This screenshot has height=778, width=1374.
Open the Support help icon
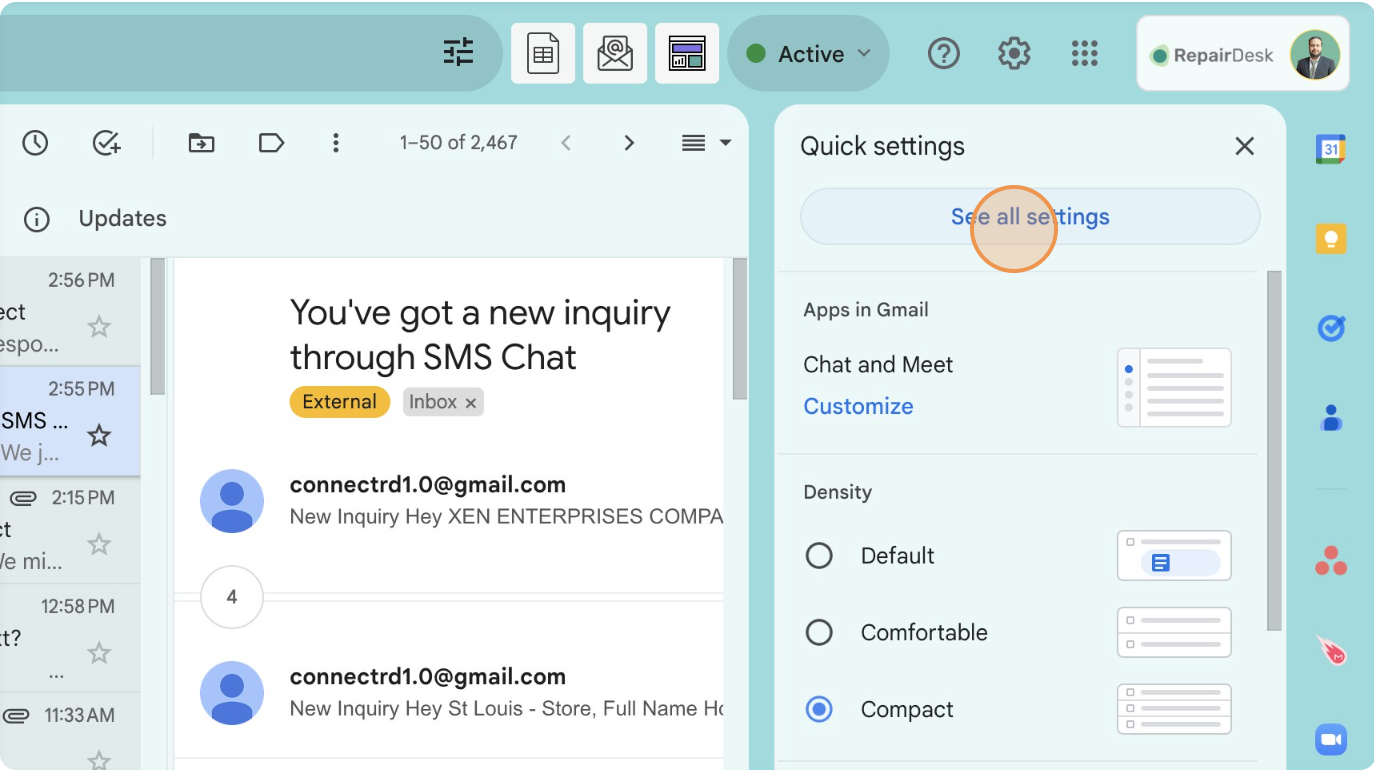pos(943,54)
